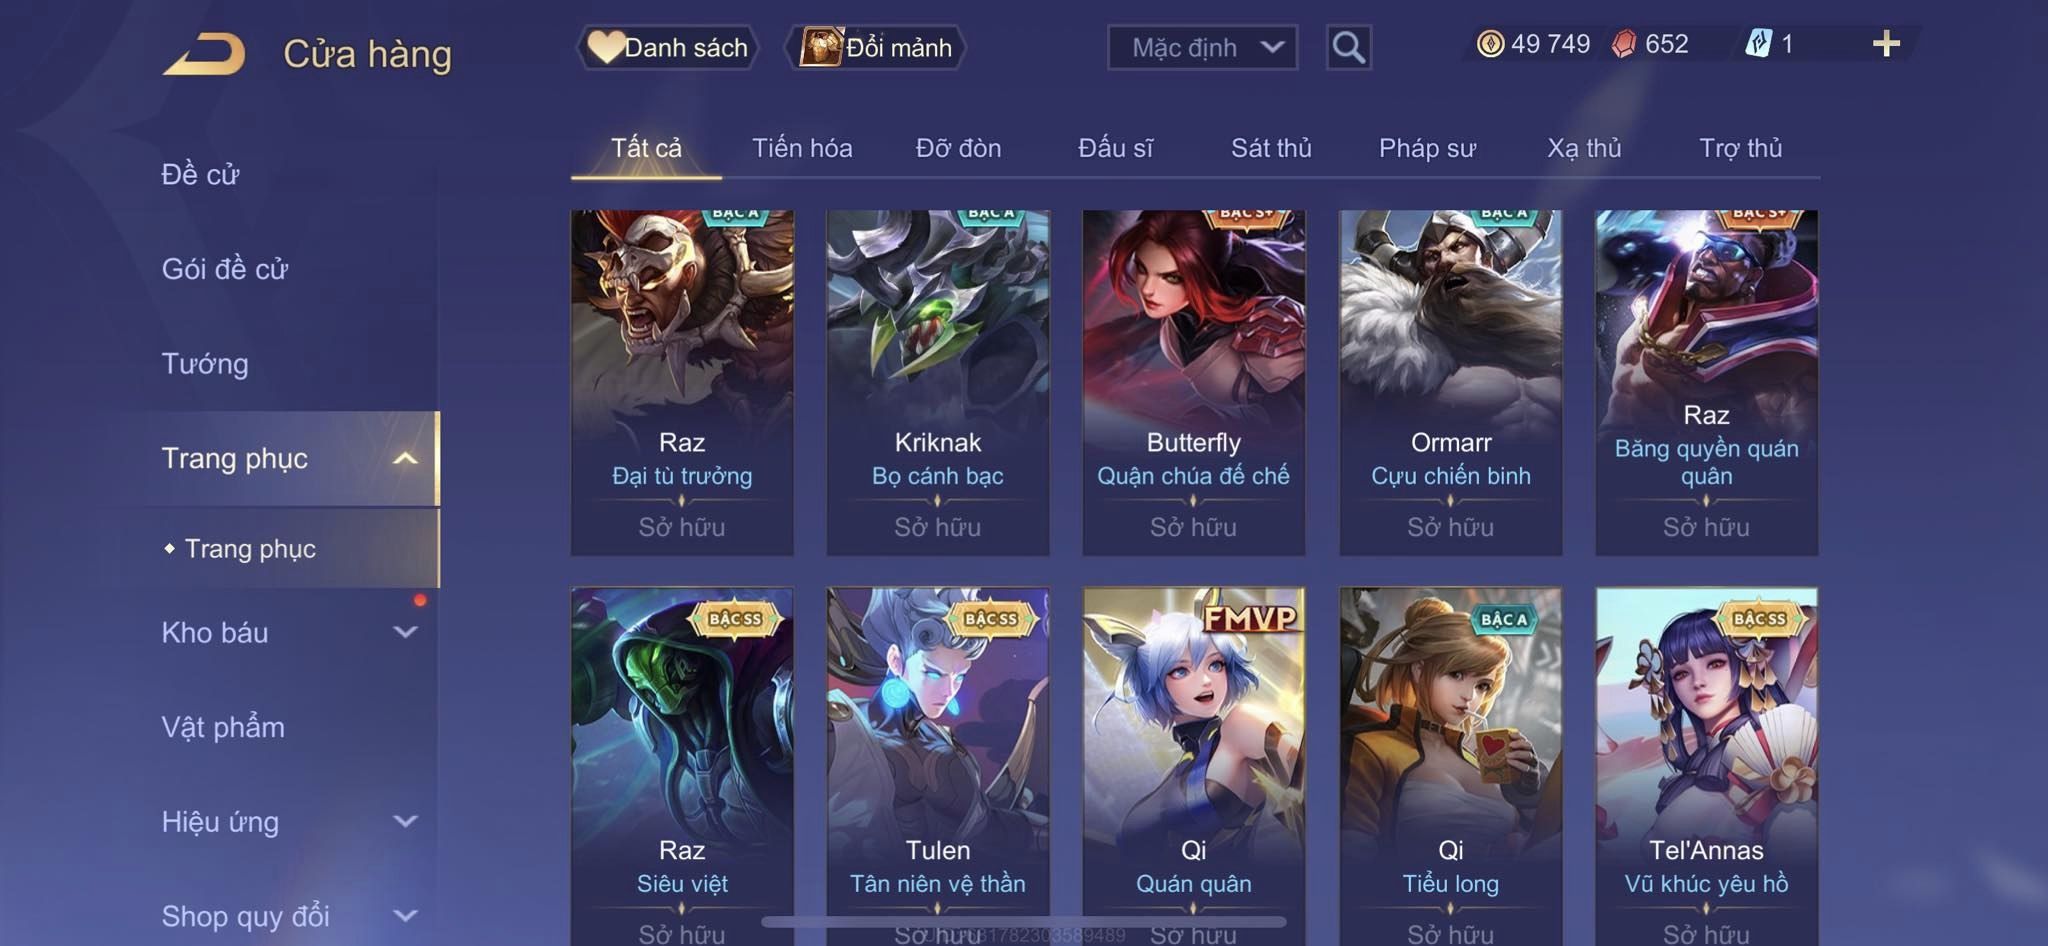Select the Tiến hóa tab
The image size is (2048, 946).
click(802, 148)
